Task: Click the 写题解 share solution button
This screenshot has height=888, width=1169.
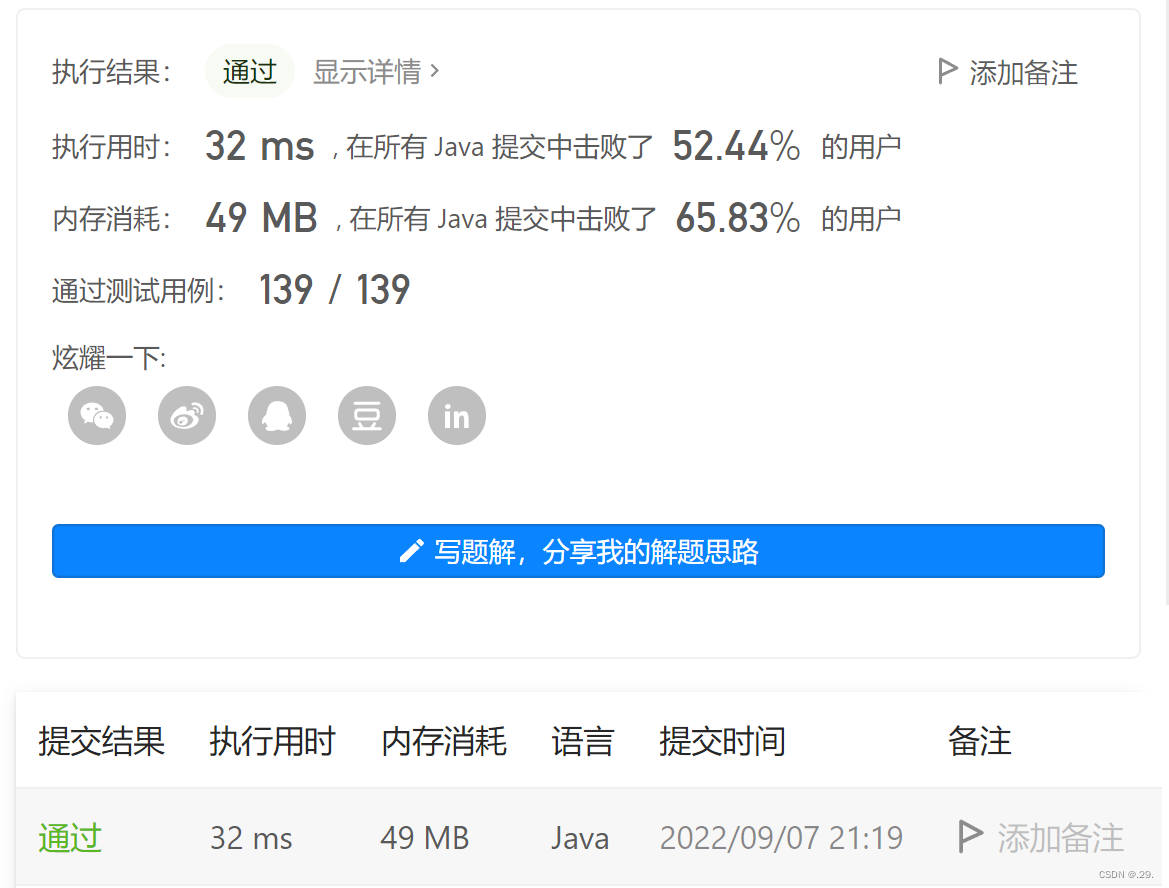Action: tap(578, 551)
